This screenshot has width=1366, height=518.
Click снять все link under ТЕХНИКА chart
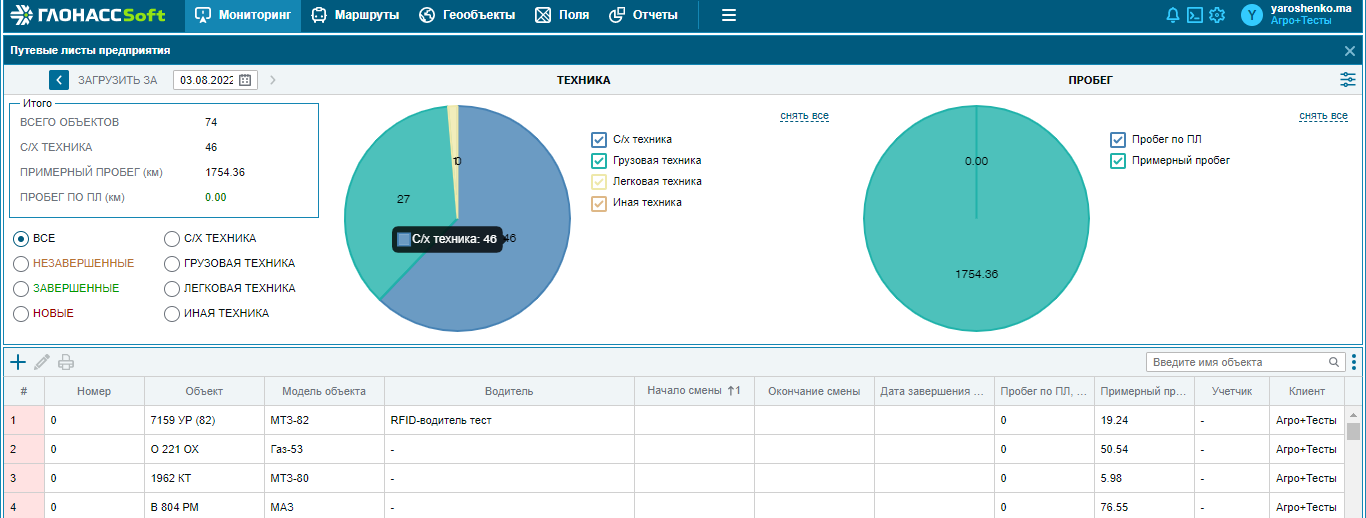tap(804, 116)
